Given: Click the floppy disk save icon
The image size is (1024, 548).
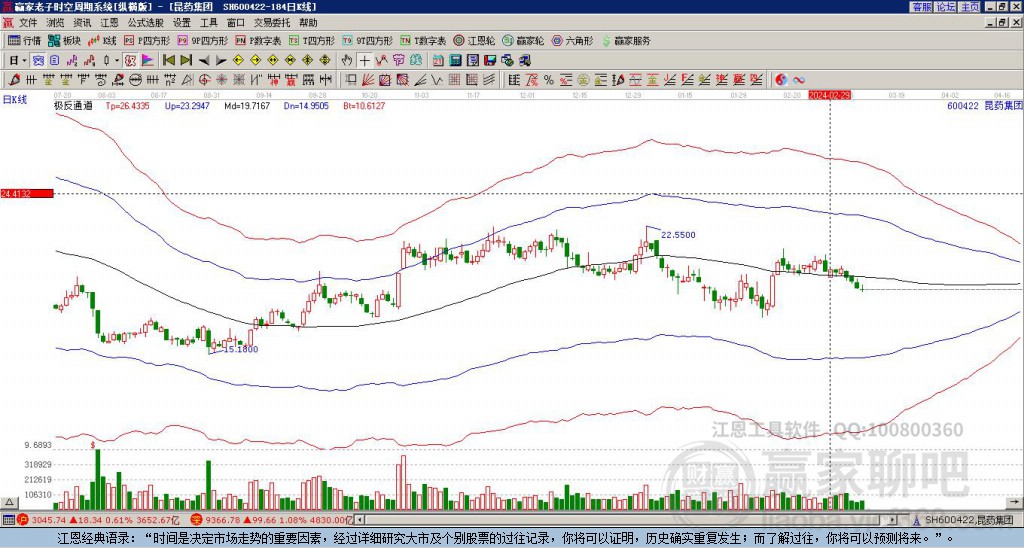Looking at the screenshot, I should pyautogui.click(x=490, y=60).
